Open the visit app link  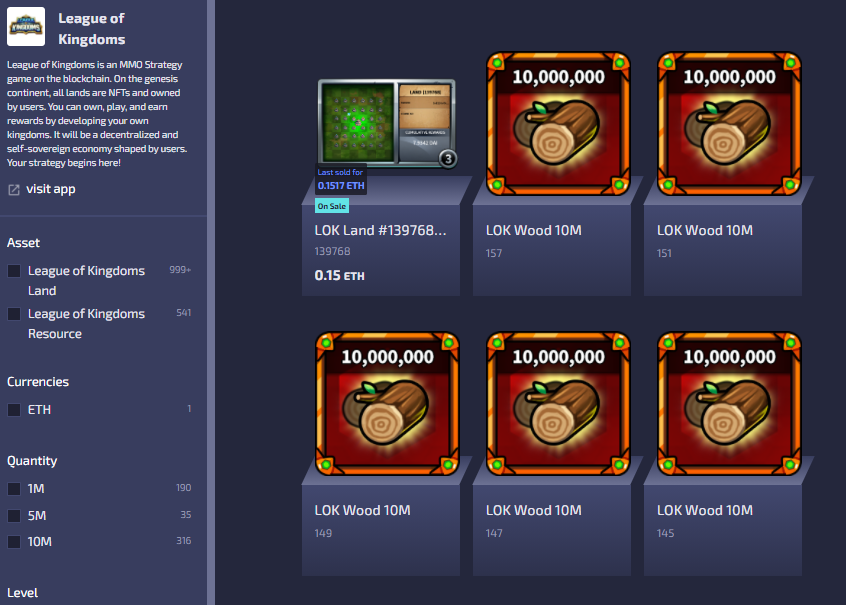[x=51, y=189]
